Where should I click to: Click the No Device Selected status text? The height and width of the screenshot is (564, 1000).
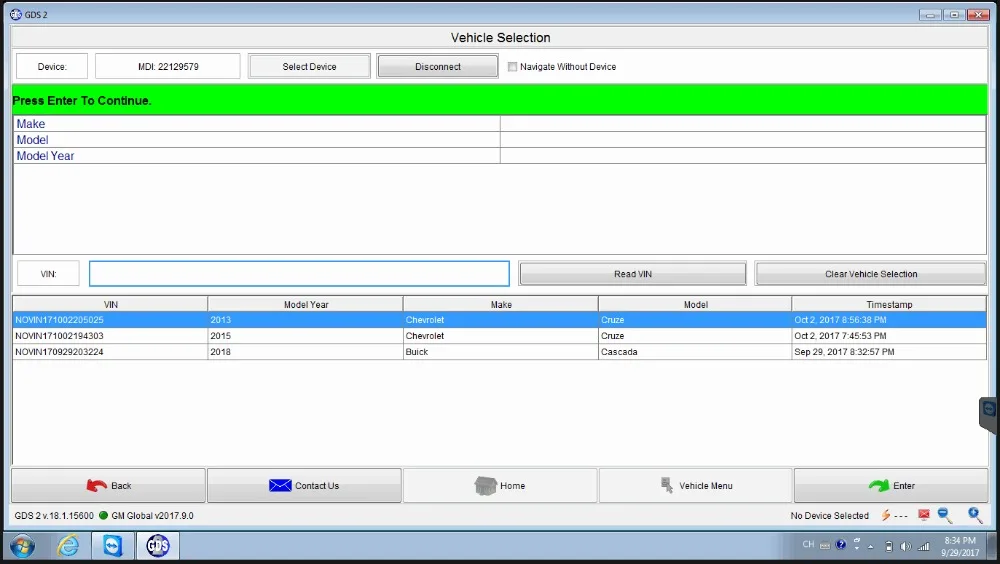point(829,516)
